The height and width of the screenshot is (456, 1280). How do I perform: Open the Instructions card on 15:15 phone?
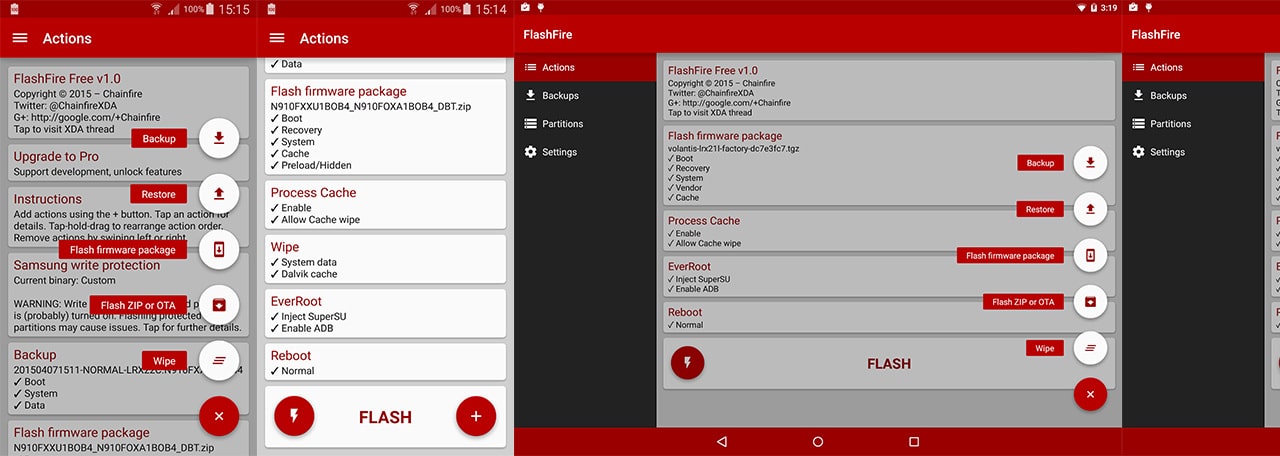click(129, 216)
